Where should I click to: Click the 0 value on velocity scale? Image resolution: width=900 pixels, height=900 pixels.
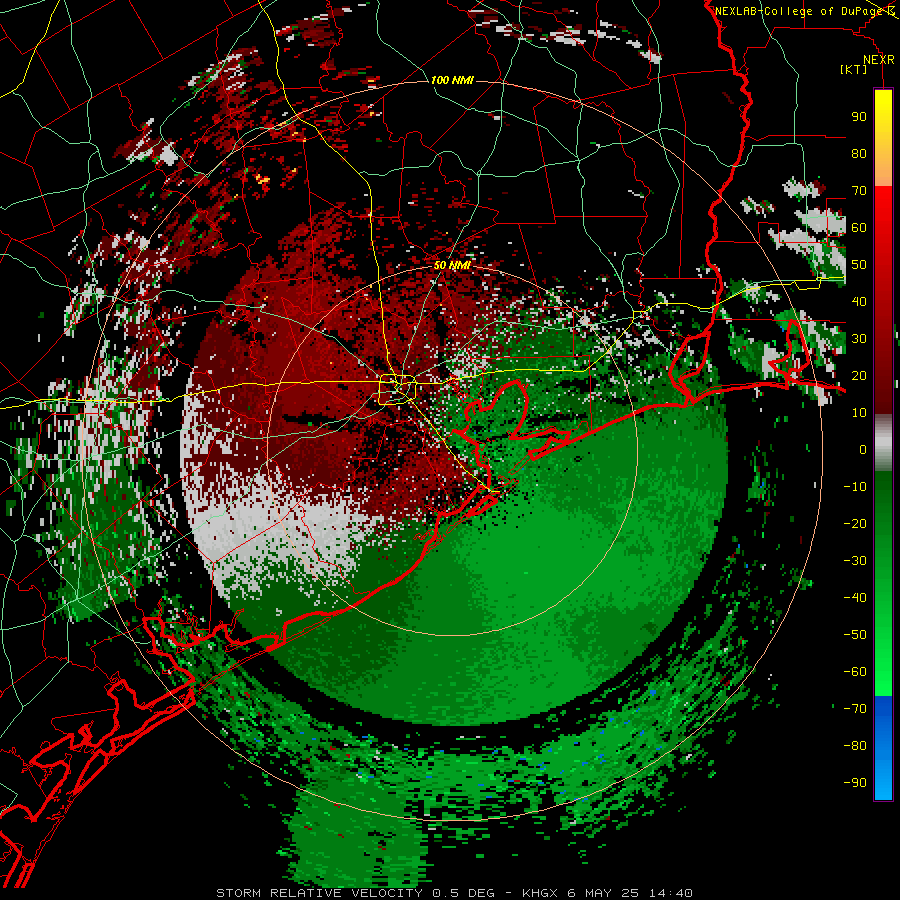(x=863, y=449)
